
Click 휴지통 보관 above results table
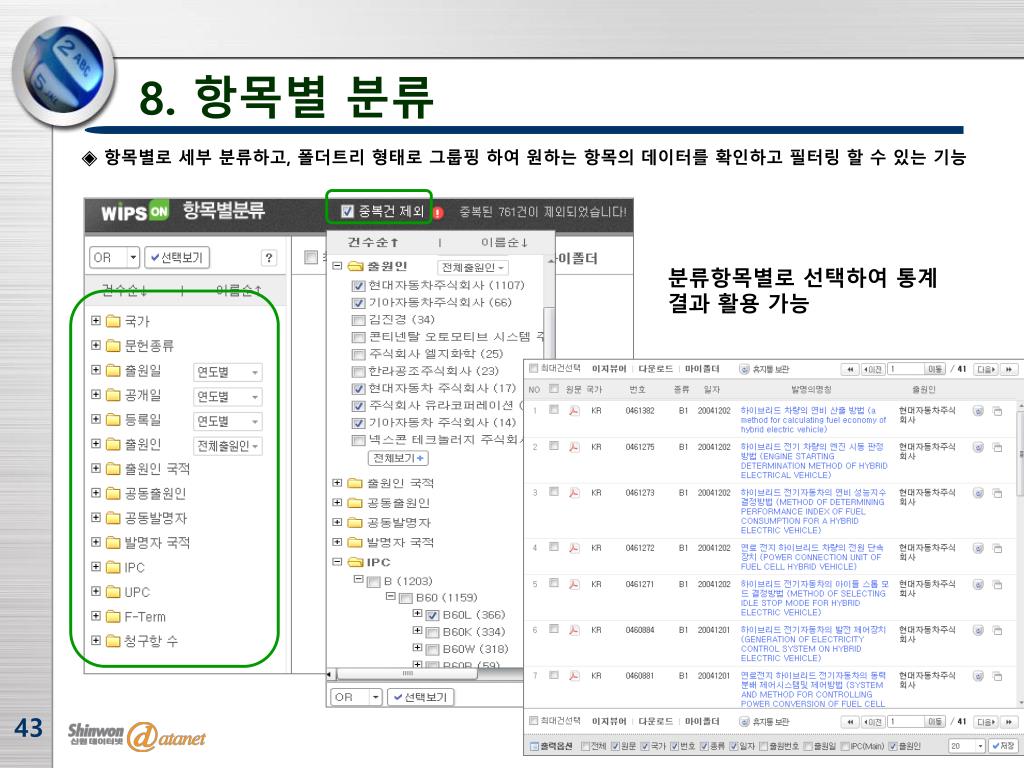pos(764,370)
